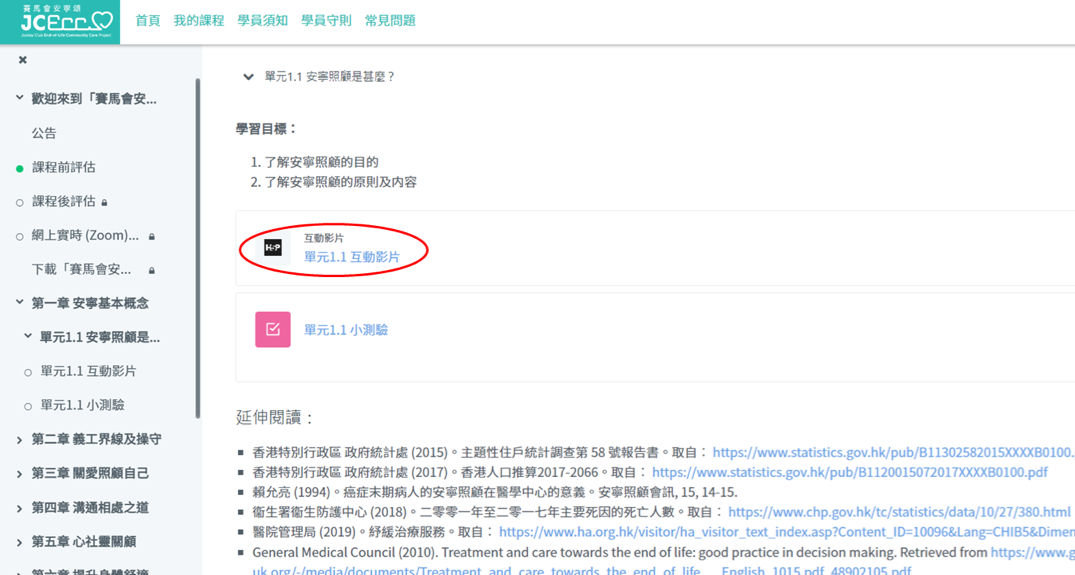1075x575 pixels.
Task: Open the 單元1.1 小測驗 link
Action: tap(346, 330)
